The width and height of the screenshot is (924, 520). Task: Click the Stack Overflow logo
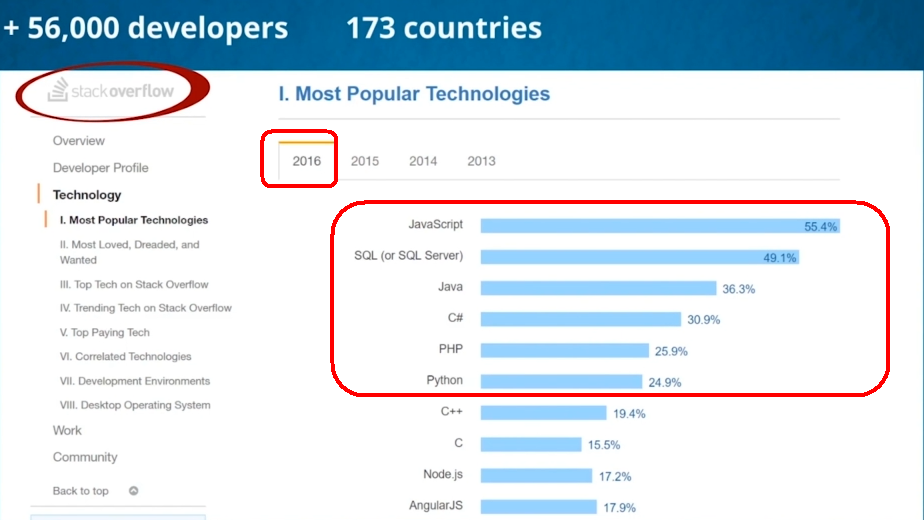point(111,90)
